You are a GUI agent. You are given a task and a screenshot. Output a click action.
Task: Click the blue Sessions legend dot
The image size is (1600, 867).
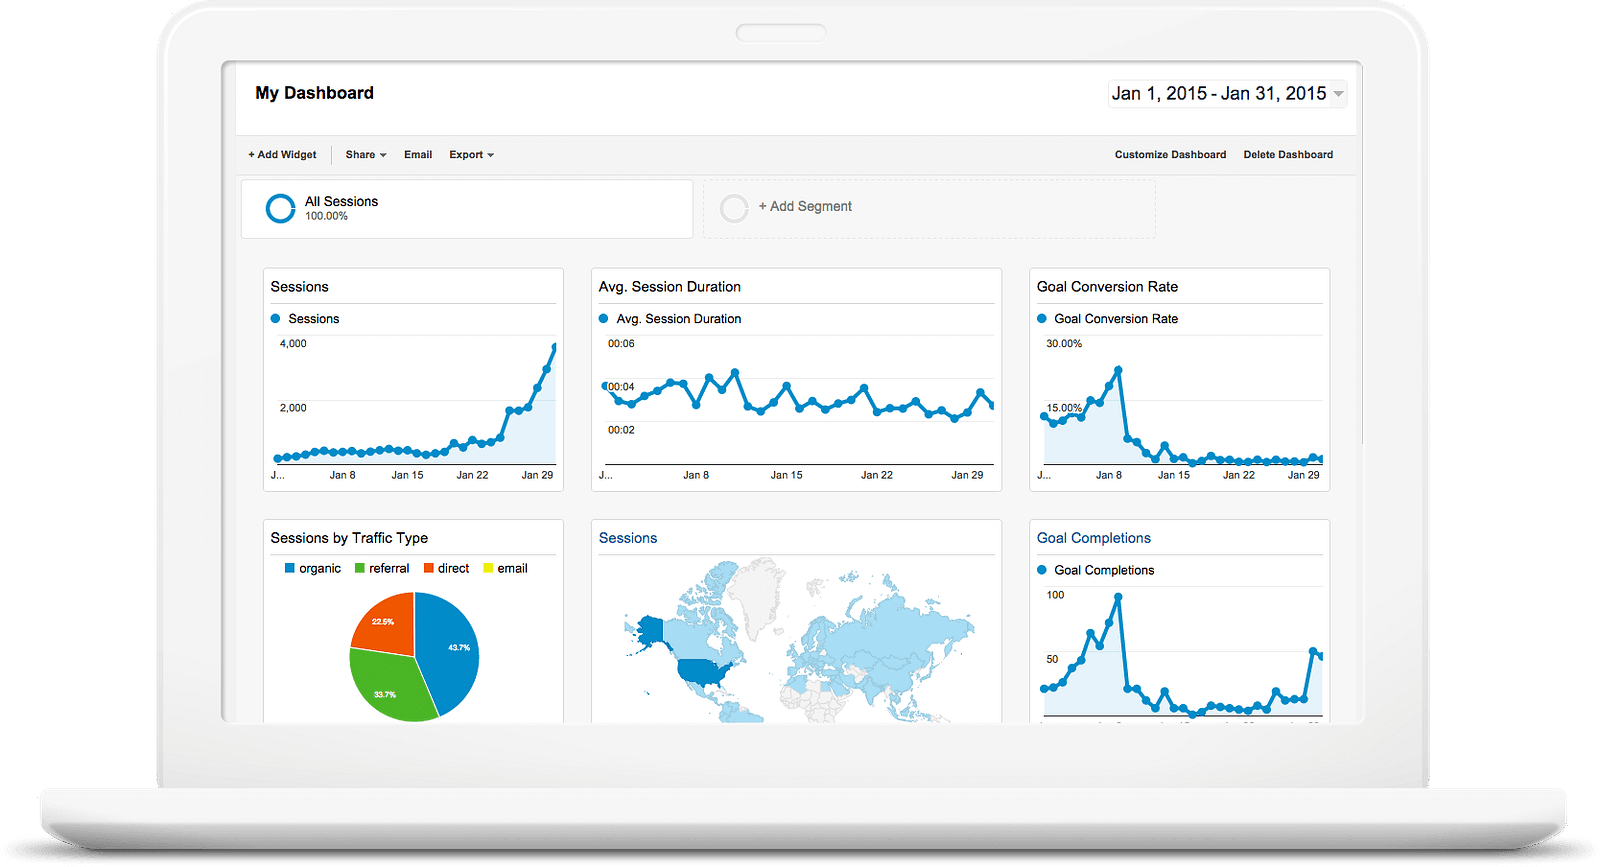(x=276, y=318)
